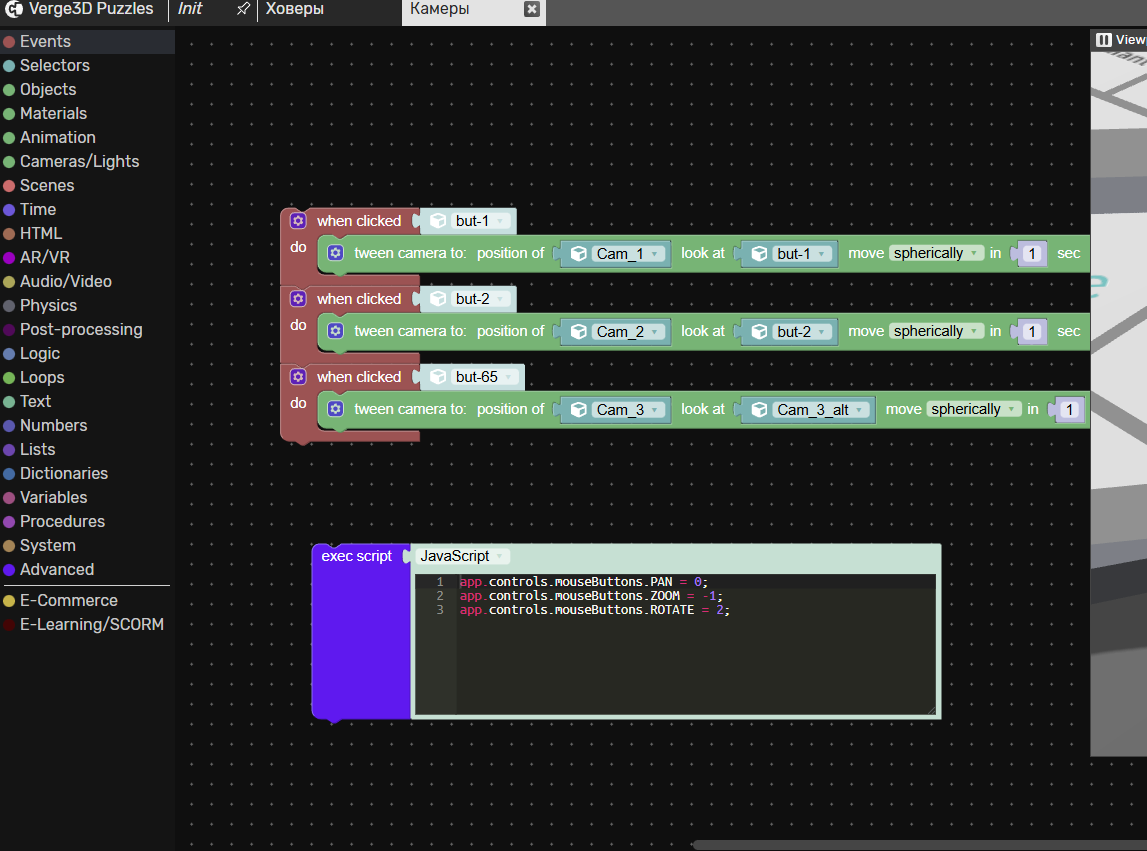Click the Verge3D Puzzles logo icon

click(x=13, y=9)
